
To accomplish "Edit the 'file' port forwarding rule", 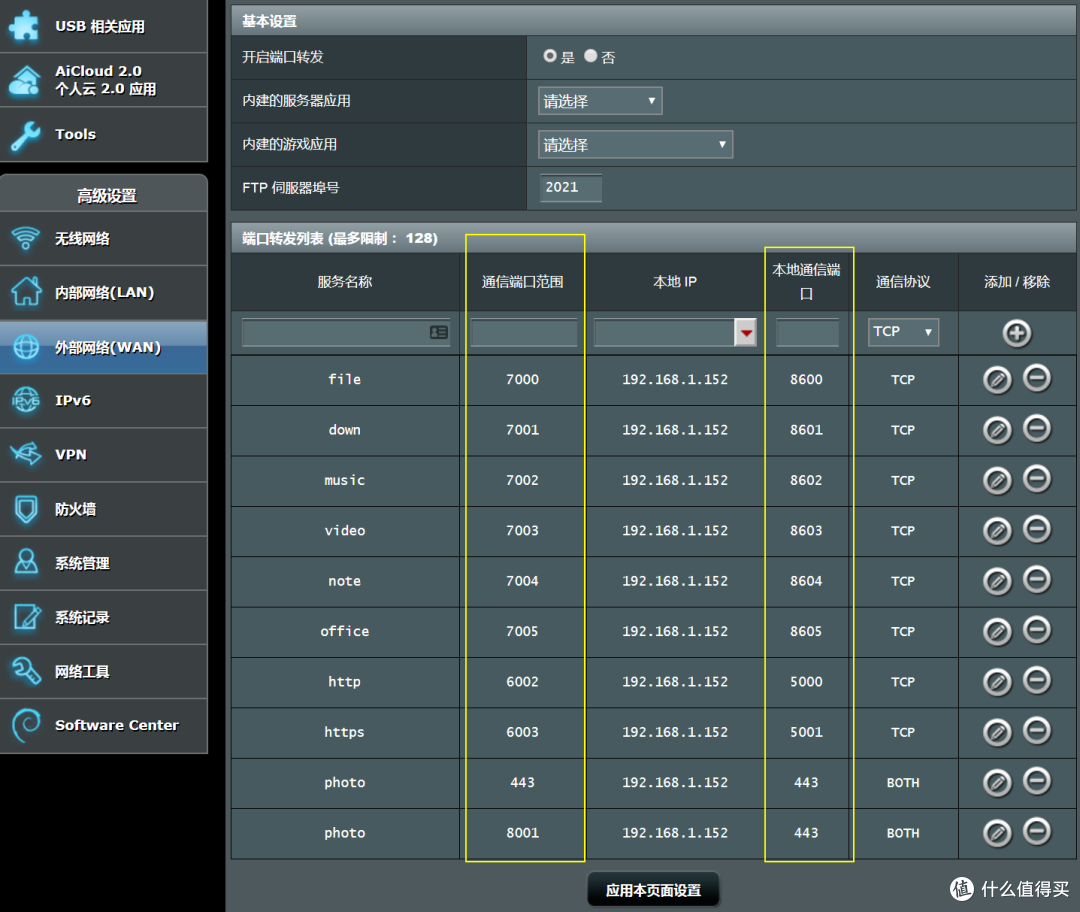I will coord(997,380).
